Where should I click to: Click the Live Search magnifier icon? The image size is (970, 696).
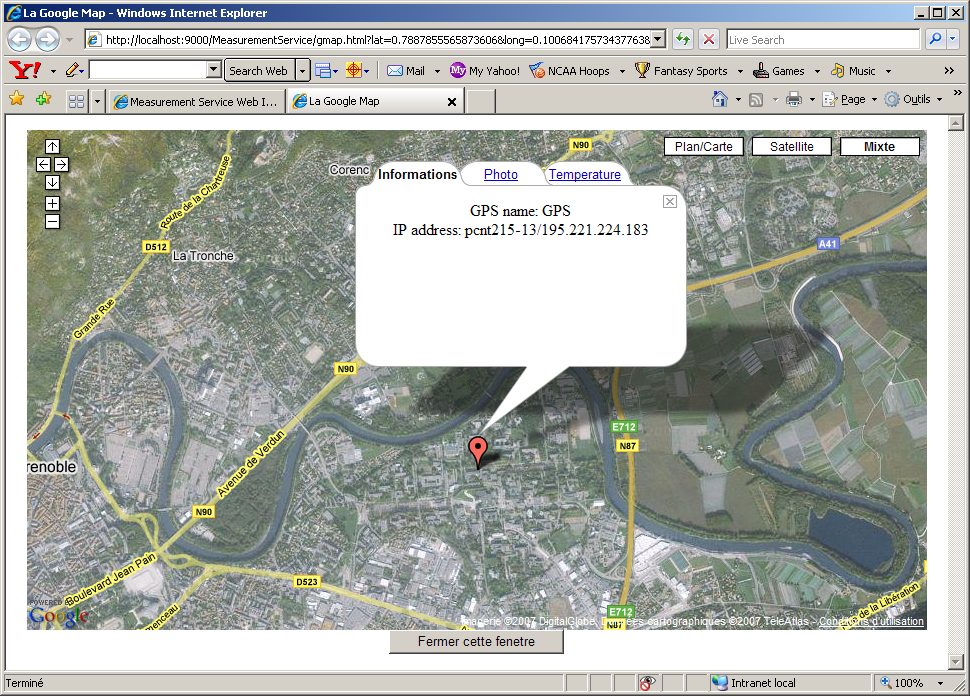point(935,39)
